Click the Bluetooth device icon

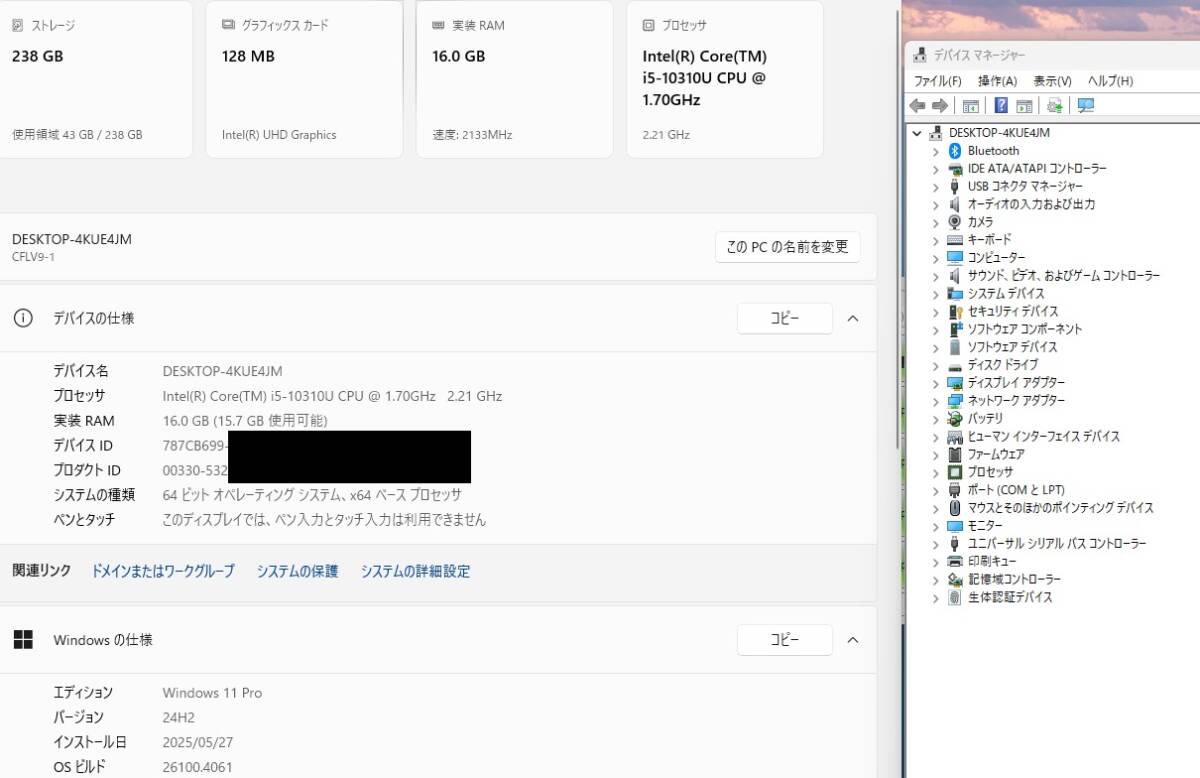pyautogui.click(x=955, y=151)
